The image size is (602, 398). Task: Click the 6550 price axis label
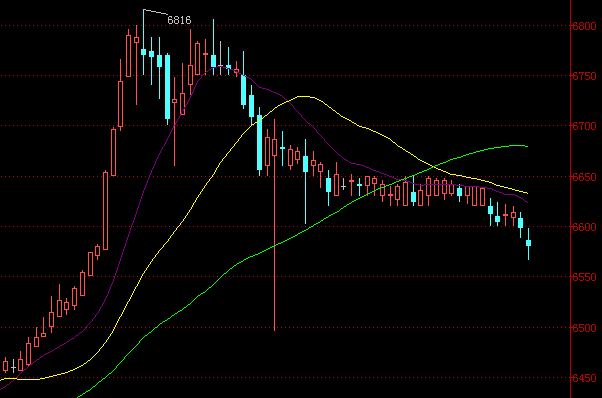point(584,277)
